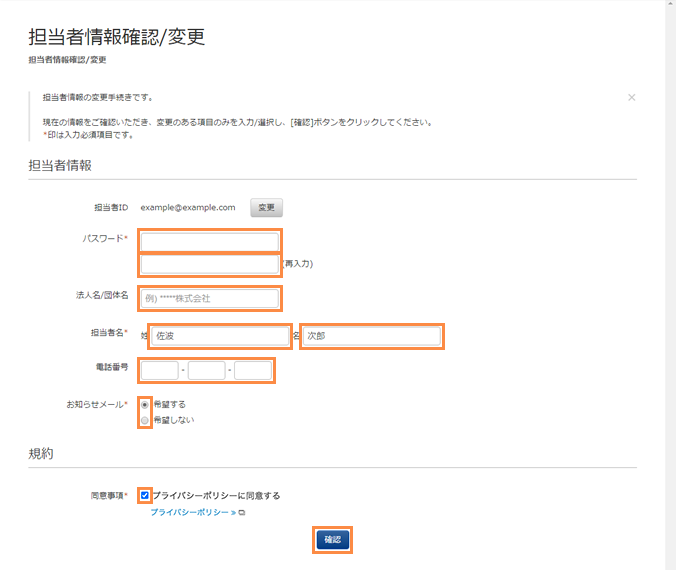Click the vertical scrollbar on the right
Screen dimensions: 676x570
click(670, 285)
